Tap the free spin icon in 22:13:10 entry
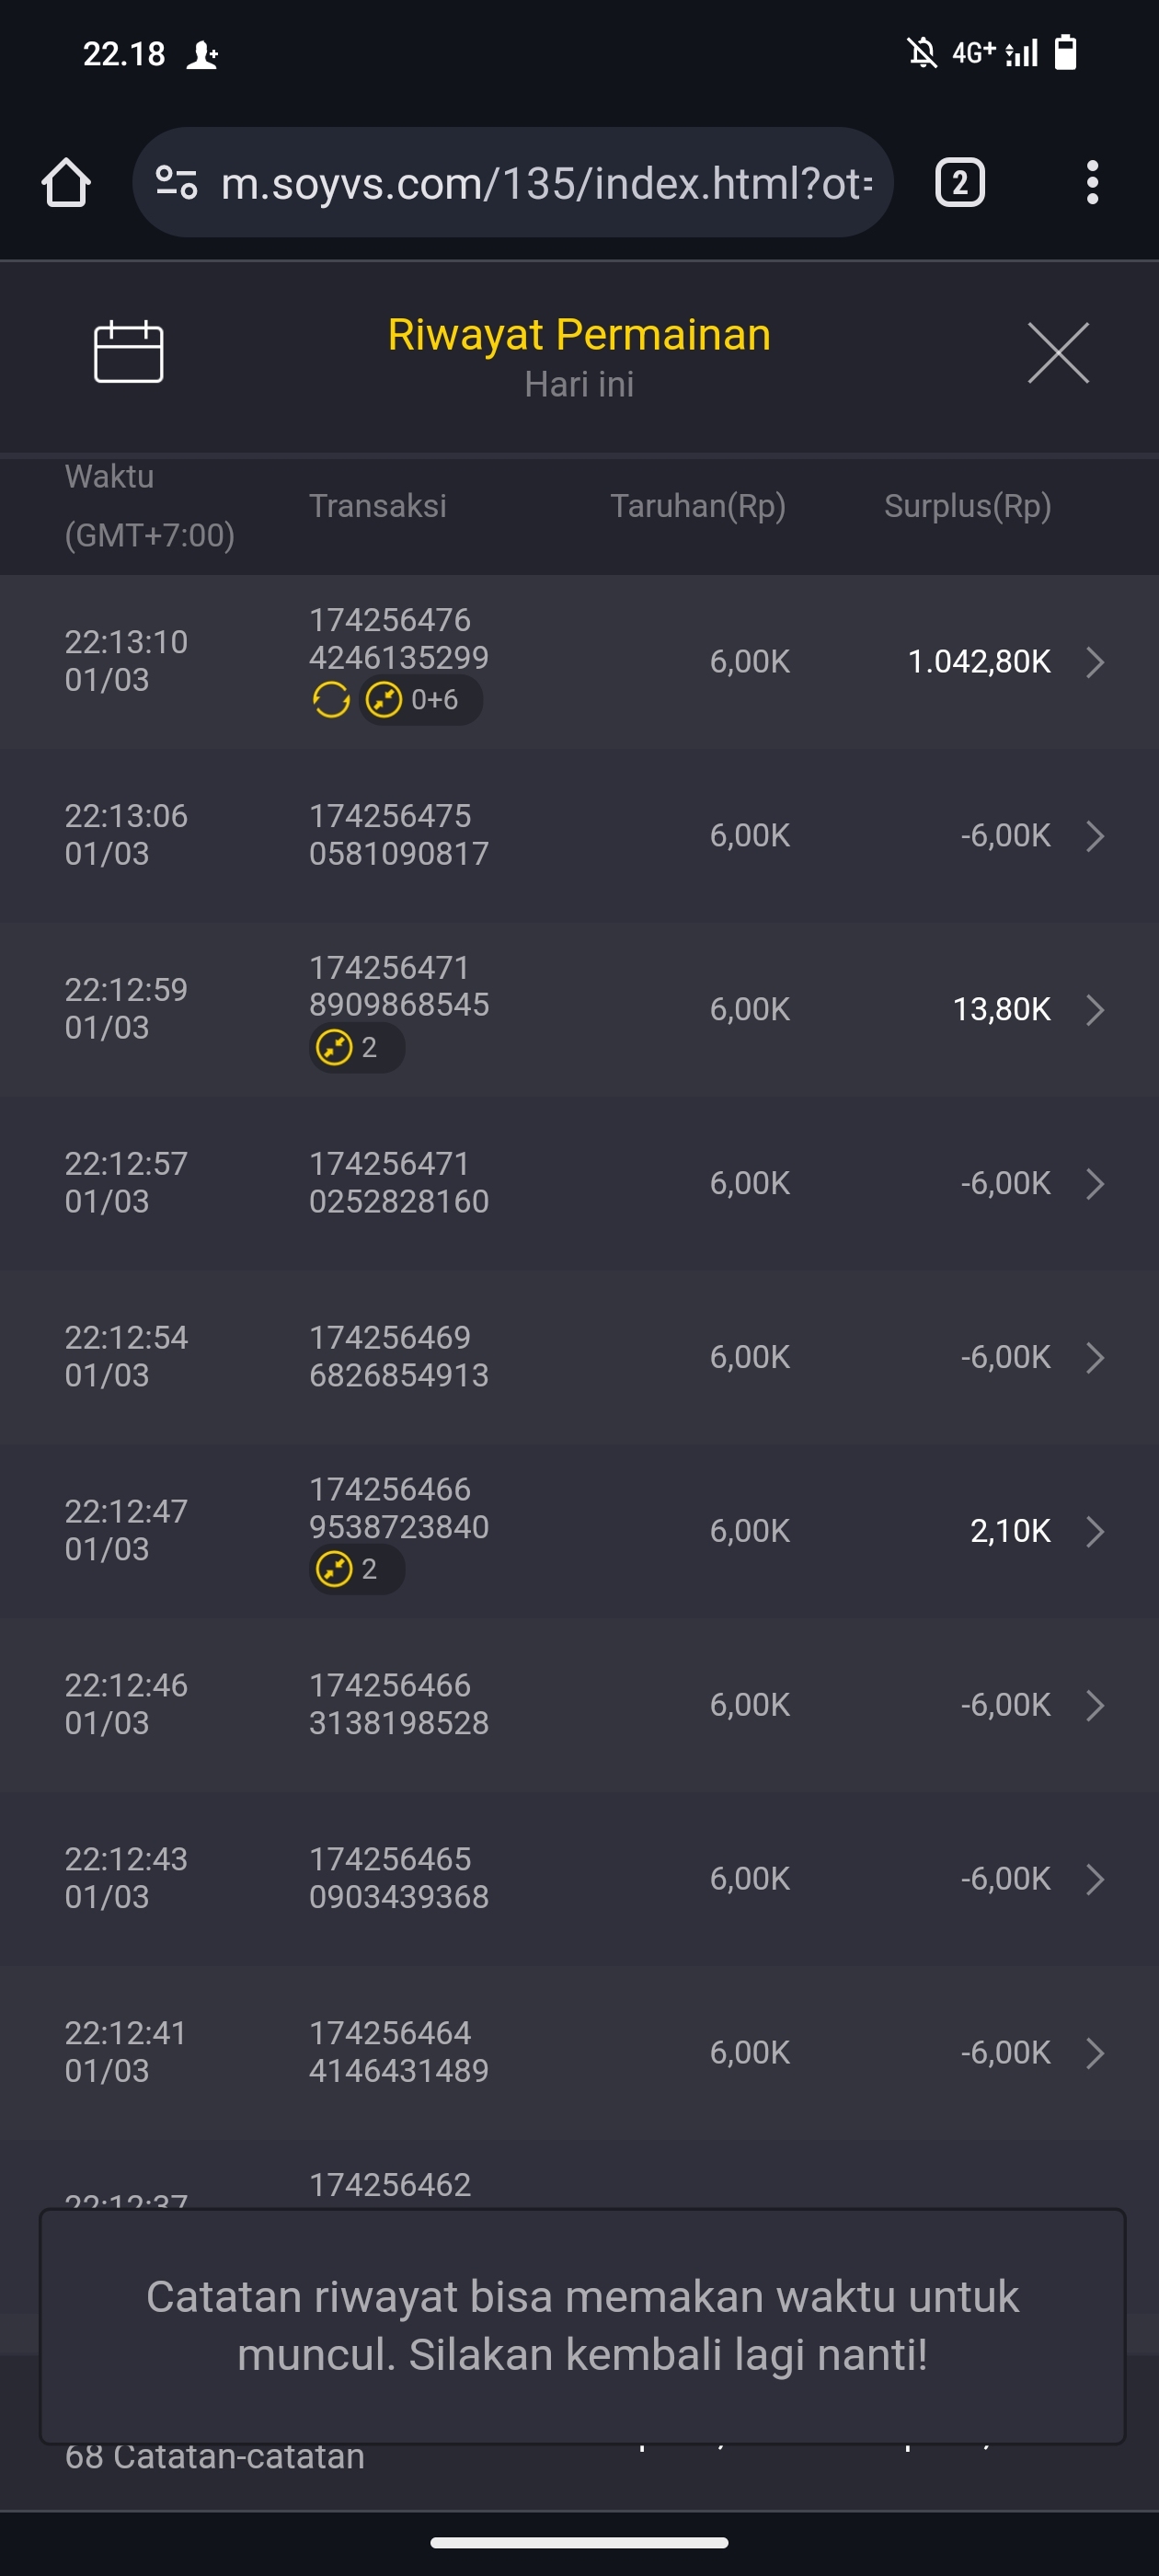The width and height of the screenshot is (1159, 2576). tap(331, 700)
